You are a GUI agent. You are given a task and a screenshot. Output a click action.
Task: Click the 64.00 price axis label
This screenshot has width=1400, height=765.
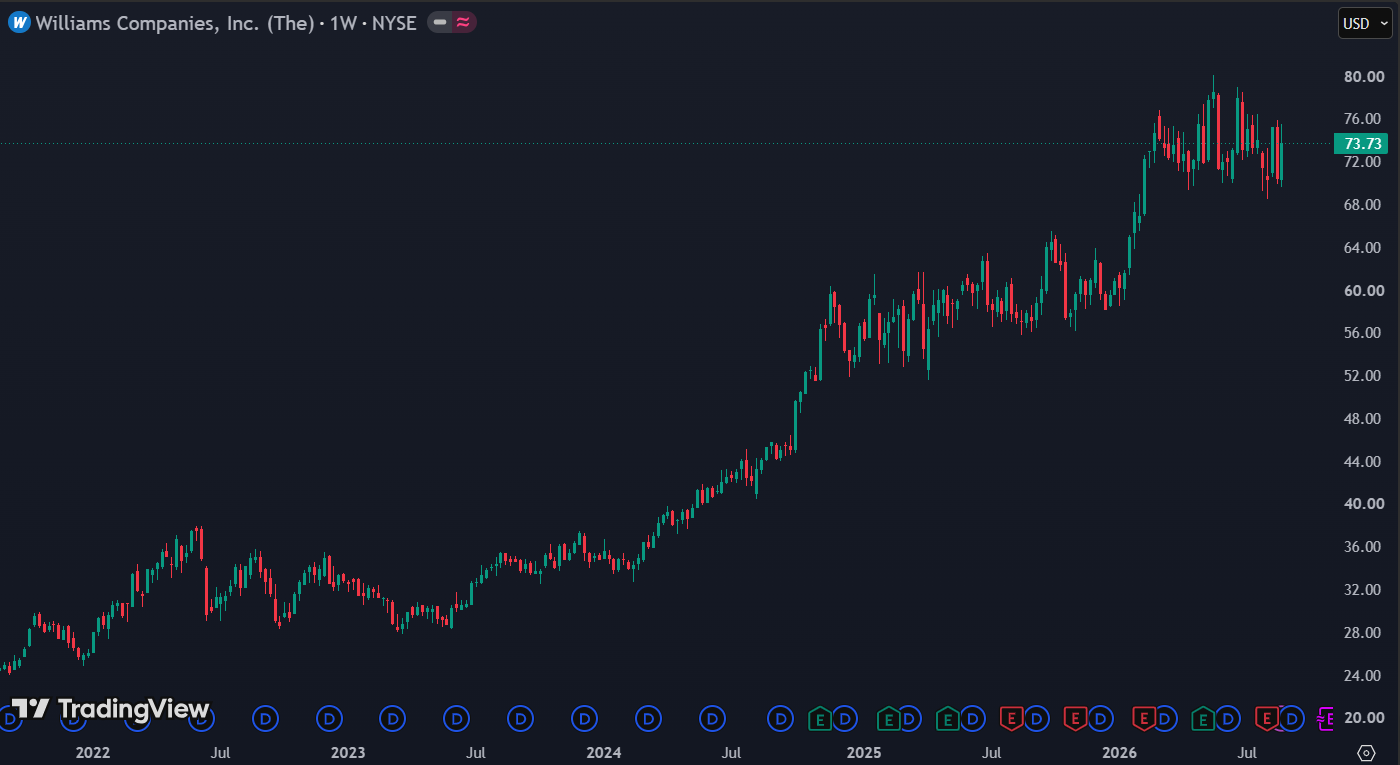(1364, 248)
